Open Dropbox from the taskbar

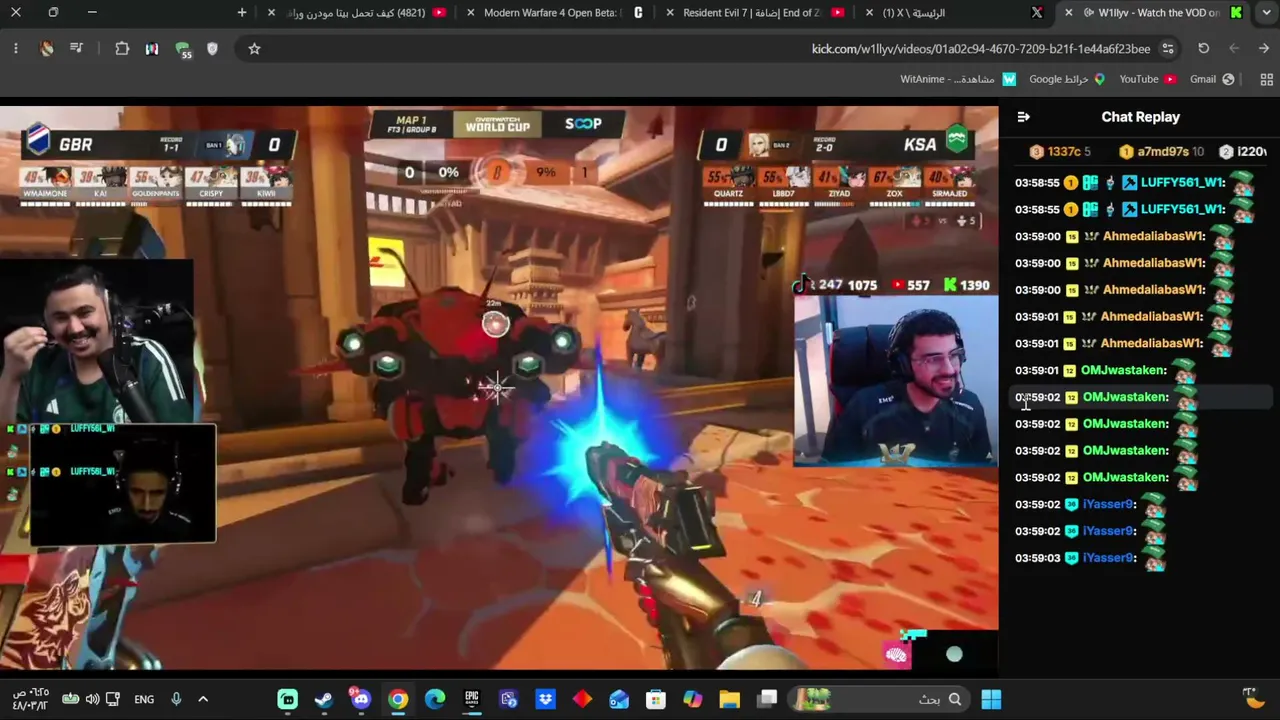click(545, 699)
